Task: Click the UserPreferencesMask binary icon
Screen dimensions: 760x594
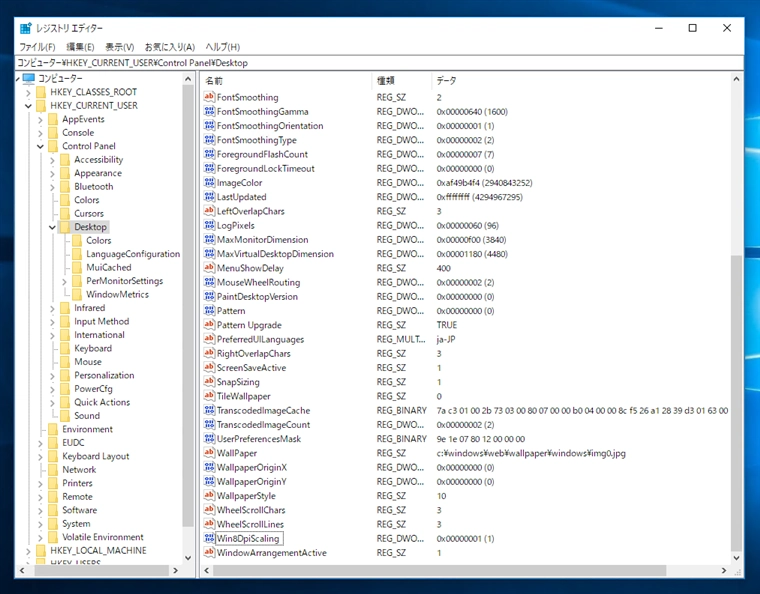Action: [209, 438]
